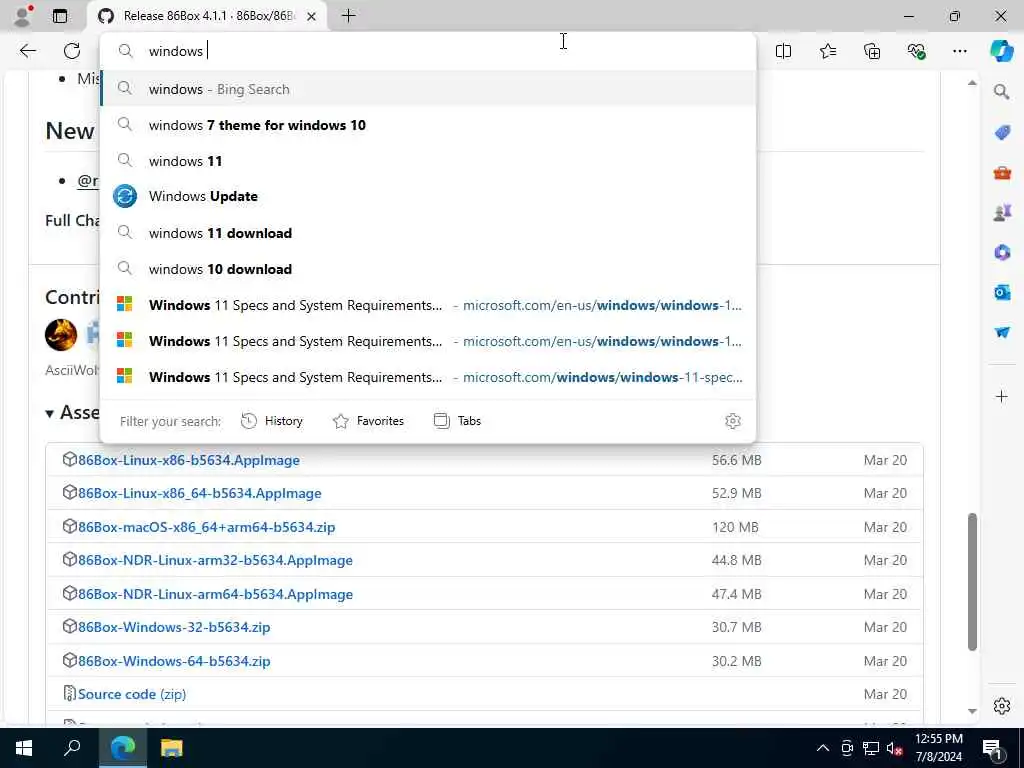The width and height of the screenshot is (1024, 768).
Task: Click the muted volume tray icon
Action: coord(895,748)
